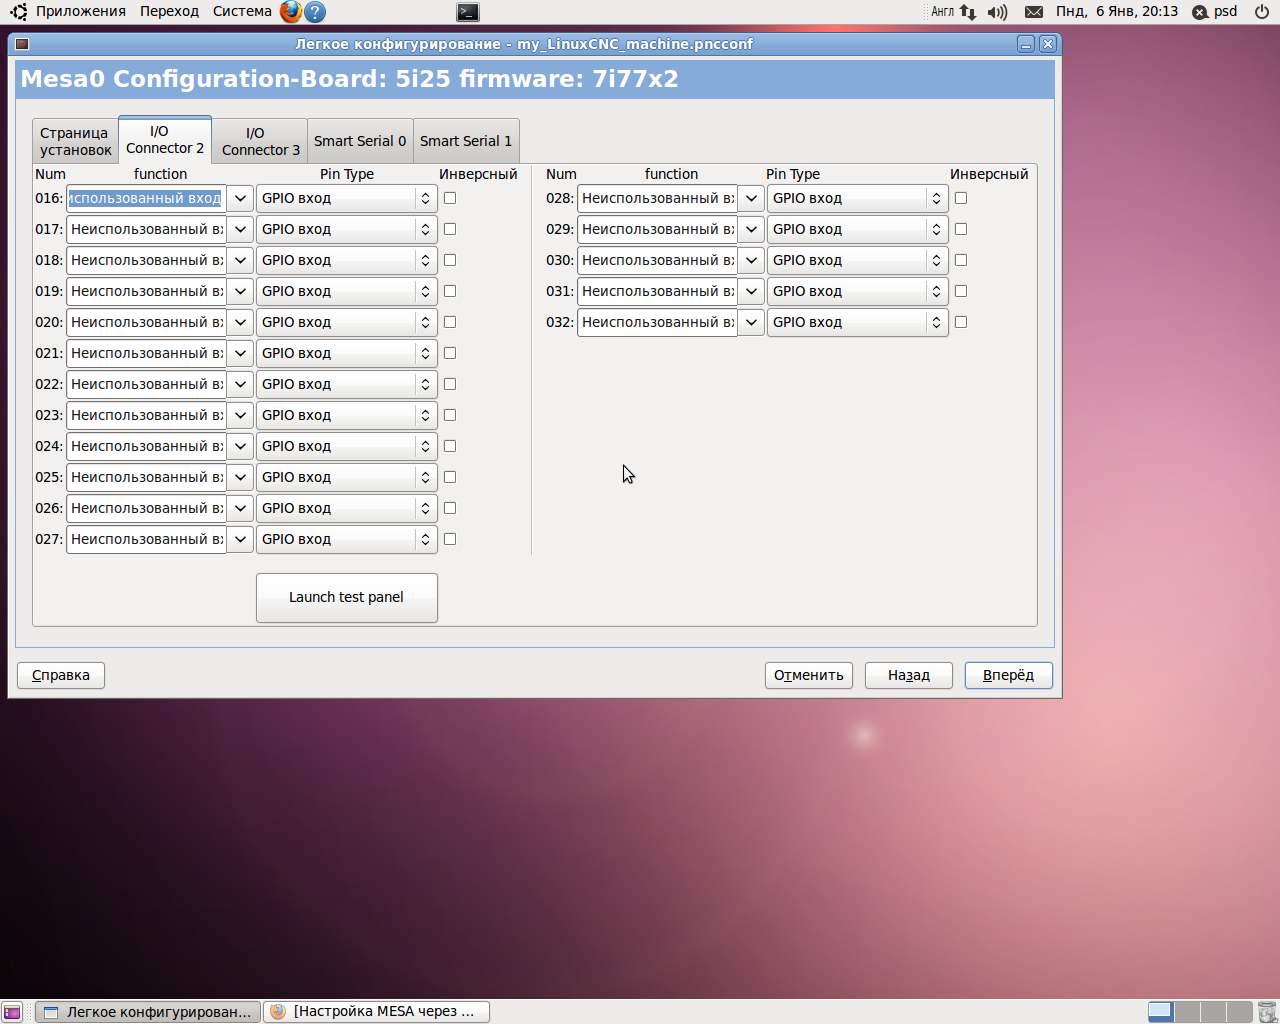This screenshot has height=1024, width=1280.
Task: Click the Справка help button
Action: [x=61, y=675]
